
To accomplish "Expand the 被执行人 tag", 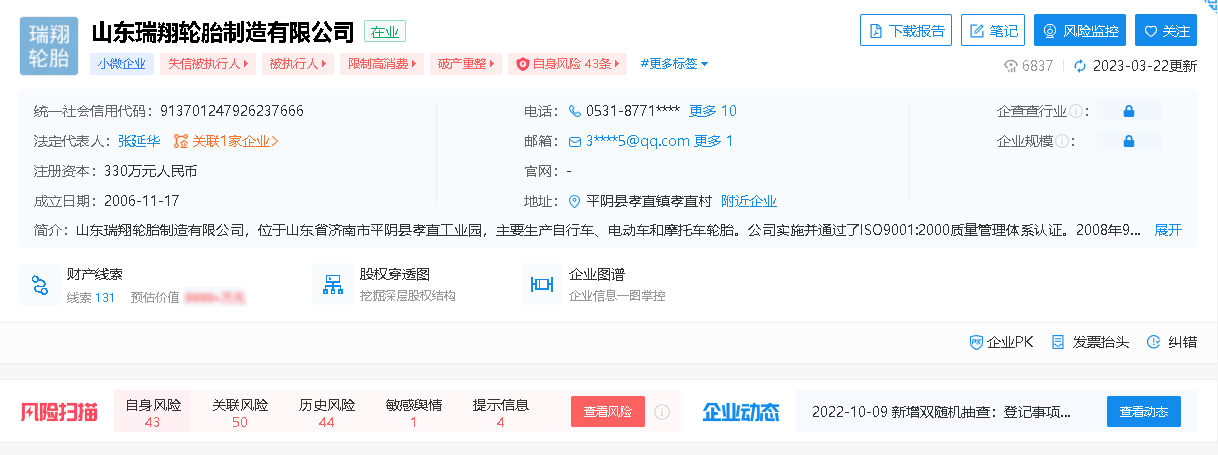I will click(x=297, y=64).
